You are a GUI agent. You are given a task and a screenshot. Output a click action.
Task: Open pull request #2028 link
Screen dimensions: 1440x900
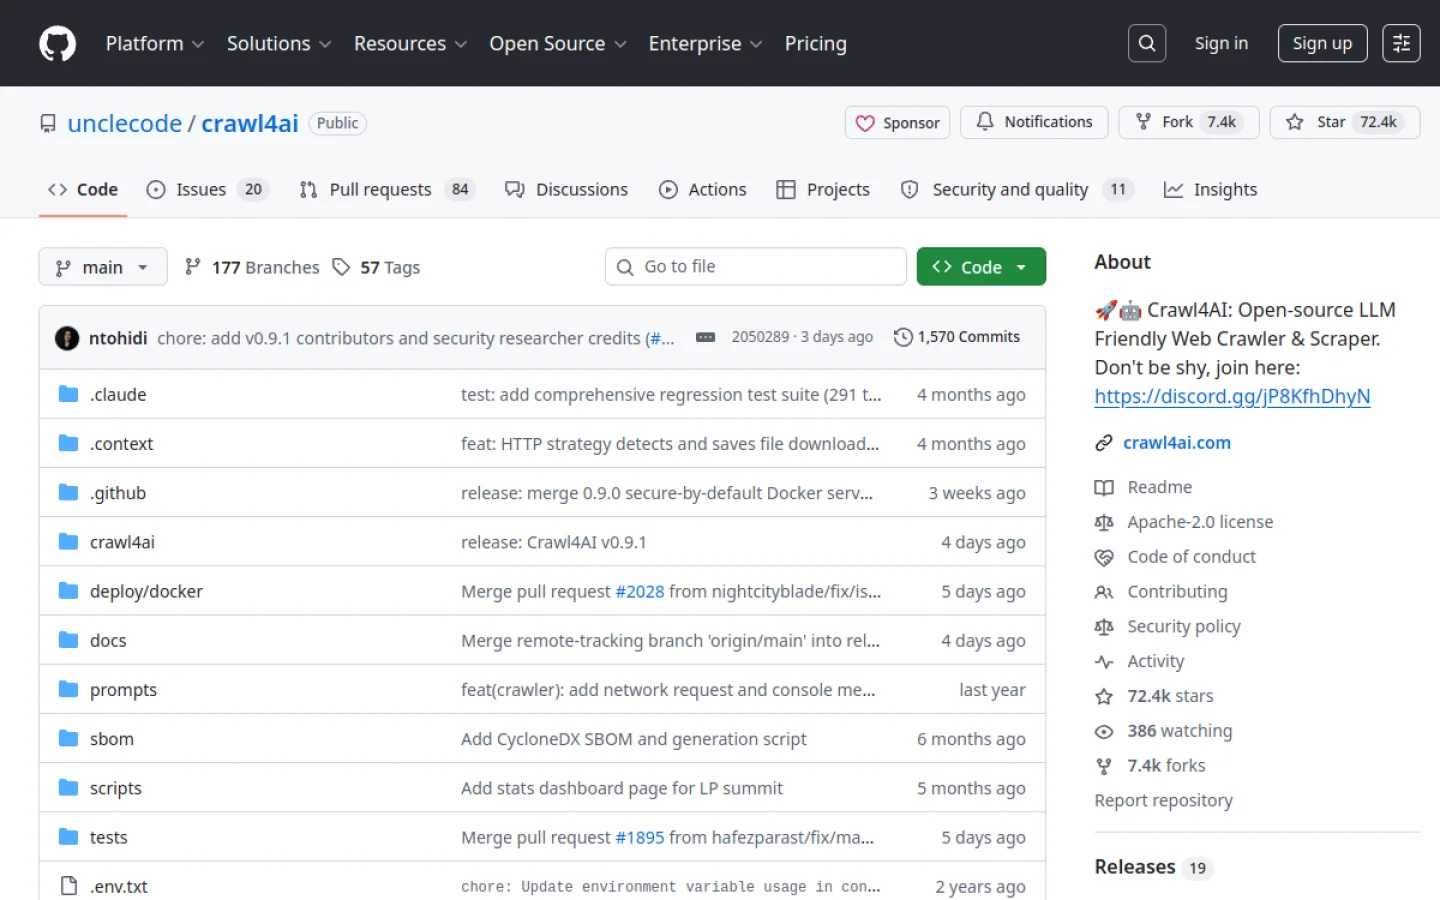[640, 591]
